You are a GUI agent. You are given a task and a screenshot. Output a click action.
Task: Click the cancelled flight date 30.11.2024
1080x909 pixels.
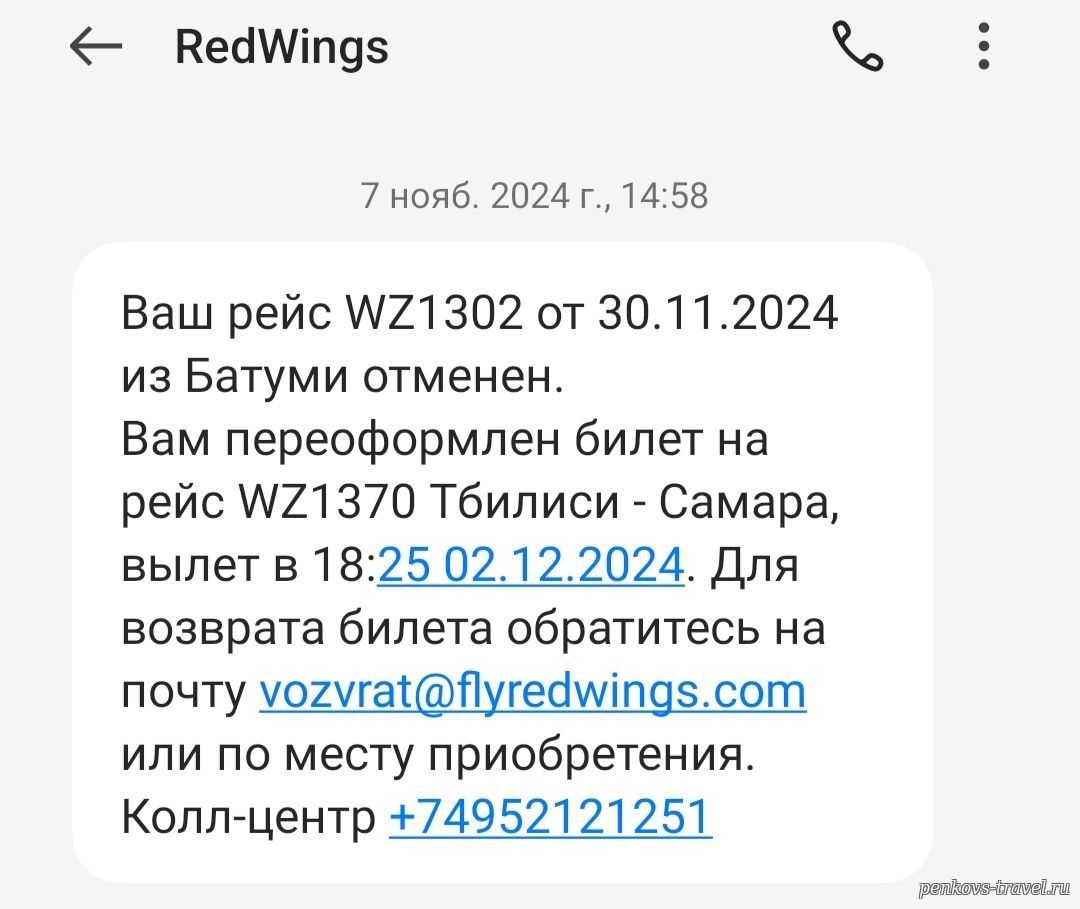(x=718, y=313)
